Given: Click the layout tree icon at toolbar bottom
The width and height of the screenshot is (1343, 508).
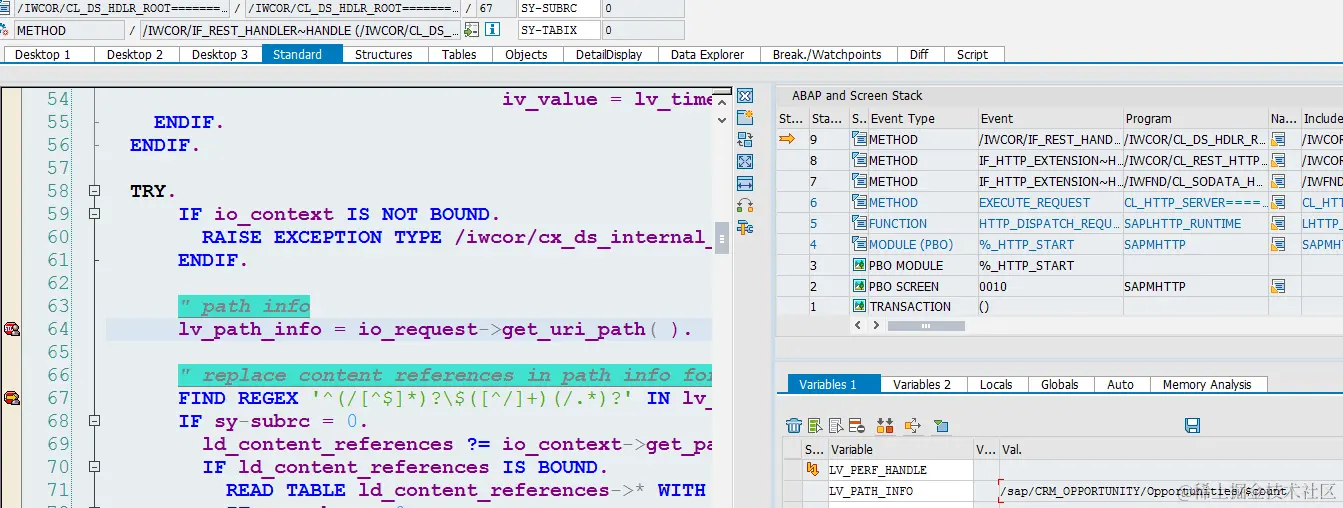Looking at the screenshot, I should pos(744,228).
